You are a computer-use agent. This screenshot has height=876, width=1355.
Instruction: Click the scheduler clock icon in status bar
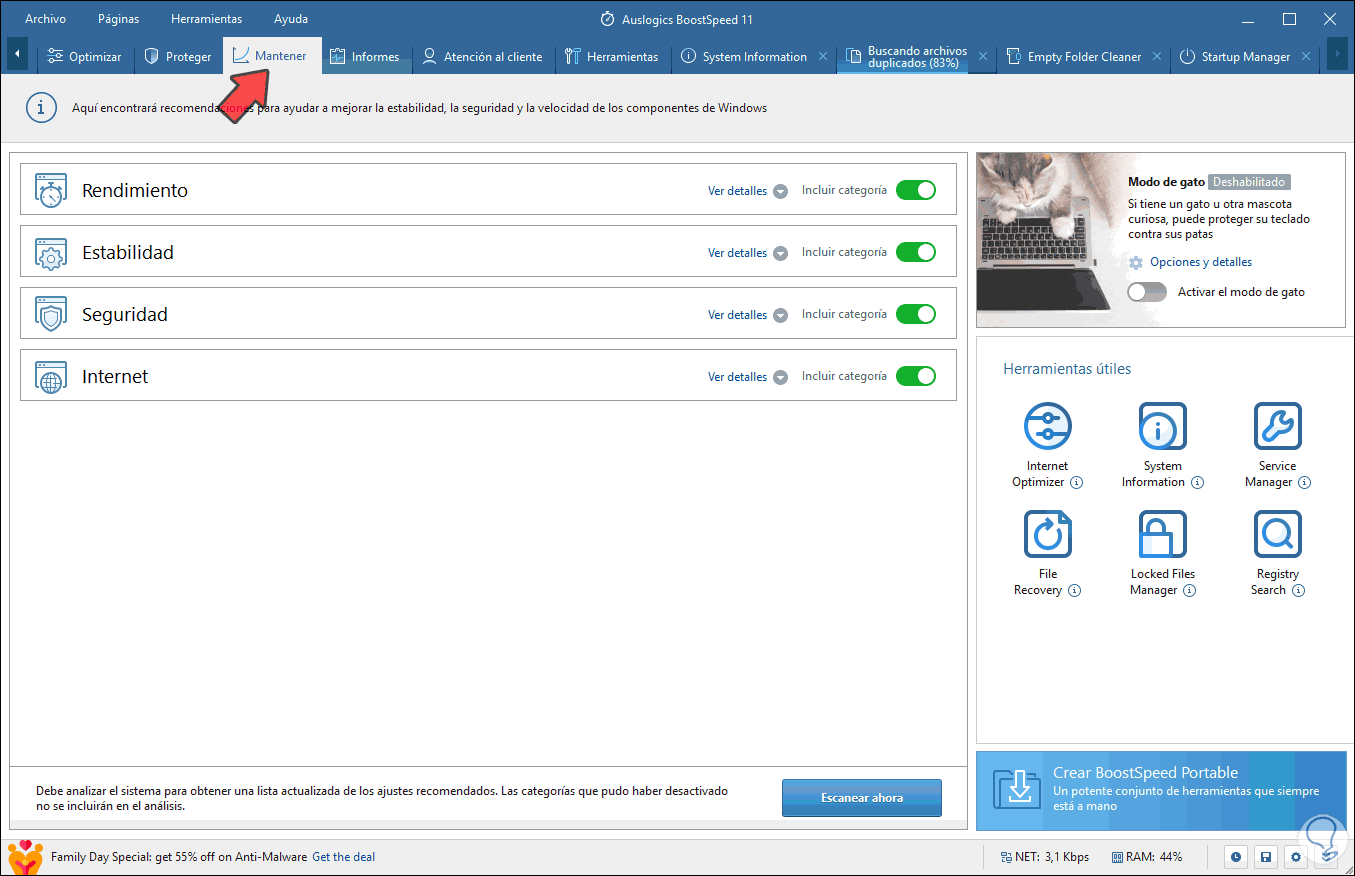[1237, 857]
